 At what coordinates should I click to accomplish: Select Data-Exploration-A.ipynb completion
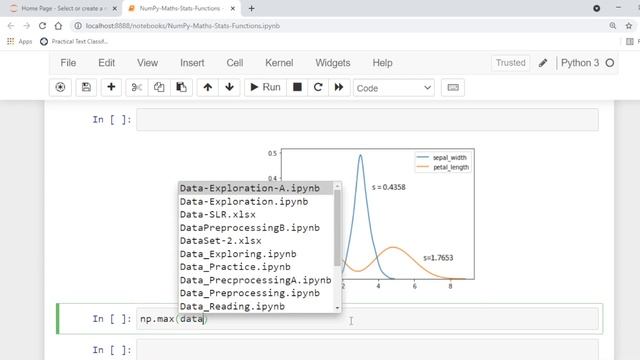click(x=256, y=188)
